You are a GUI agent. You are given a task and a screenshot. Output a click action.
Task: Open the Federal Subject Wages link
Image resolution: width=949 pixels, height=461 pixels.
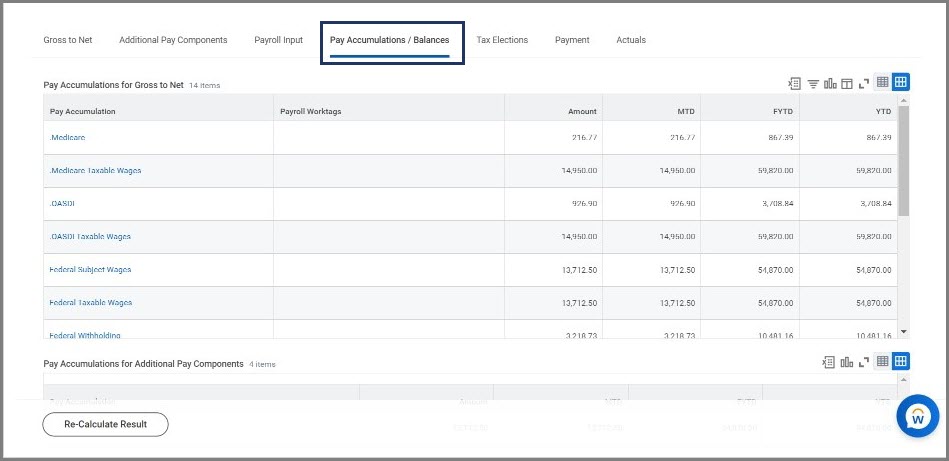[x=90, y=270]
